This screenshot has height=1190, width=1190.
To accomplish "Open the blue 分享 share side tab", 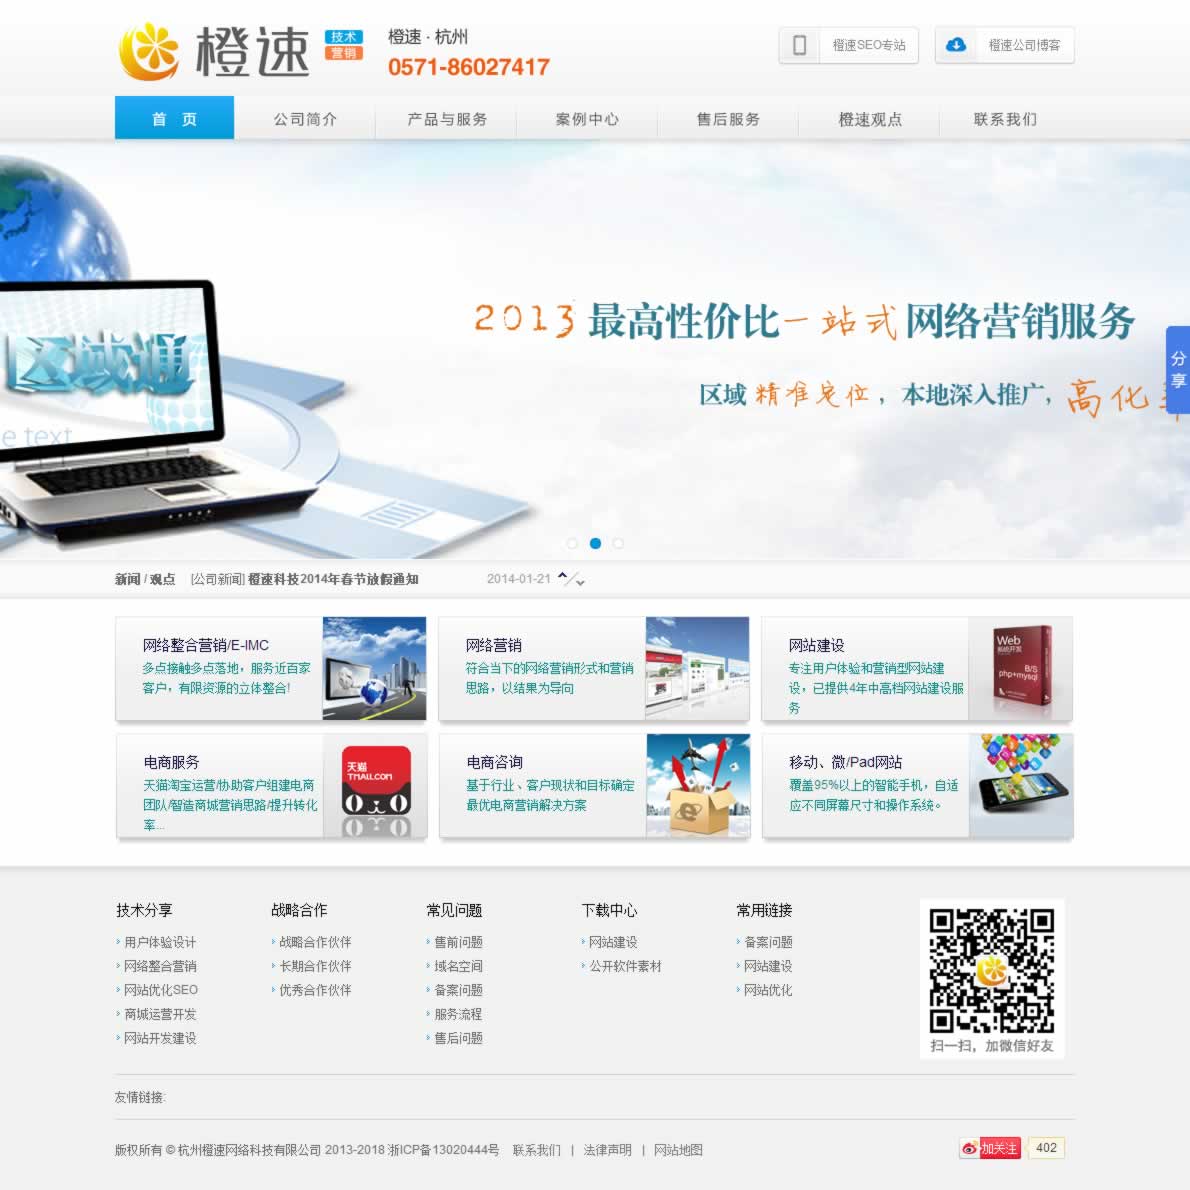I will tap(1177, 370).
